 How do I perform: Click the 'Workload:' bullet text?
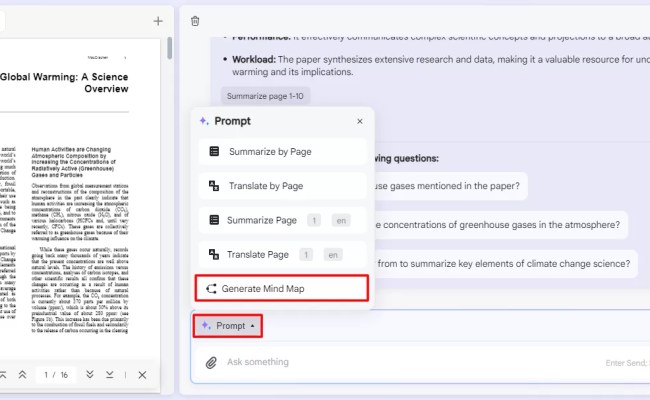point(254,59)
